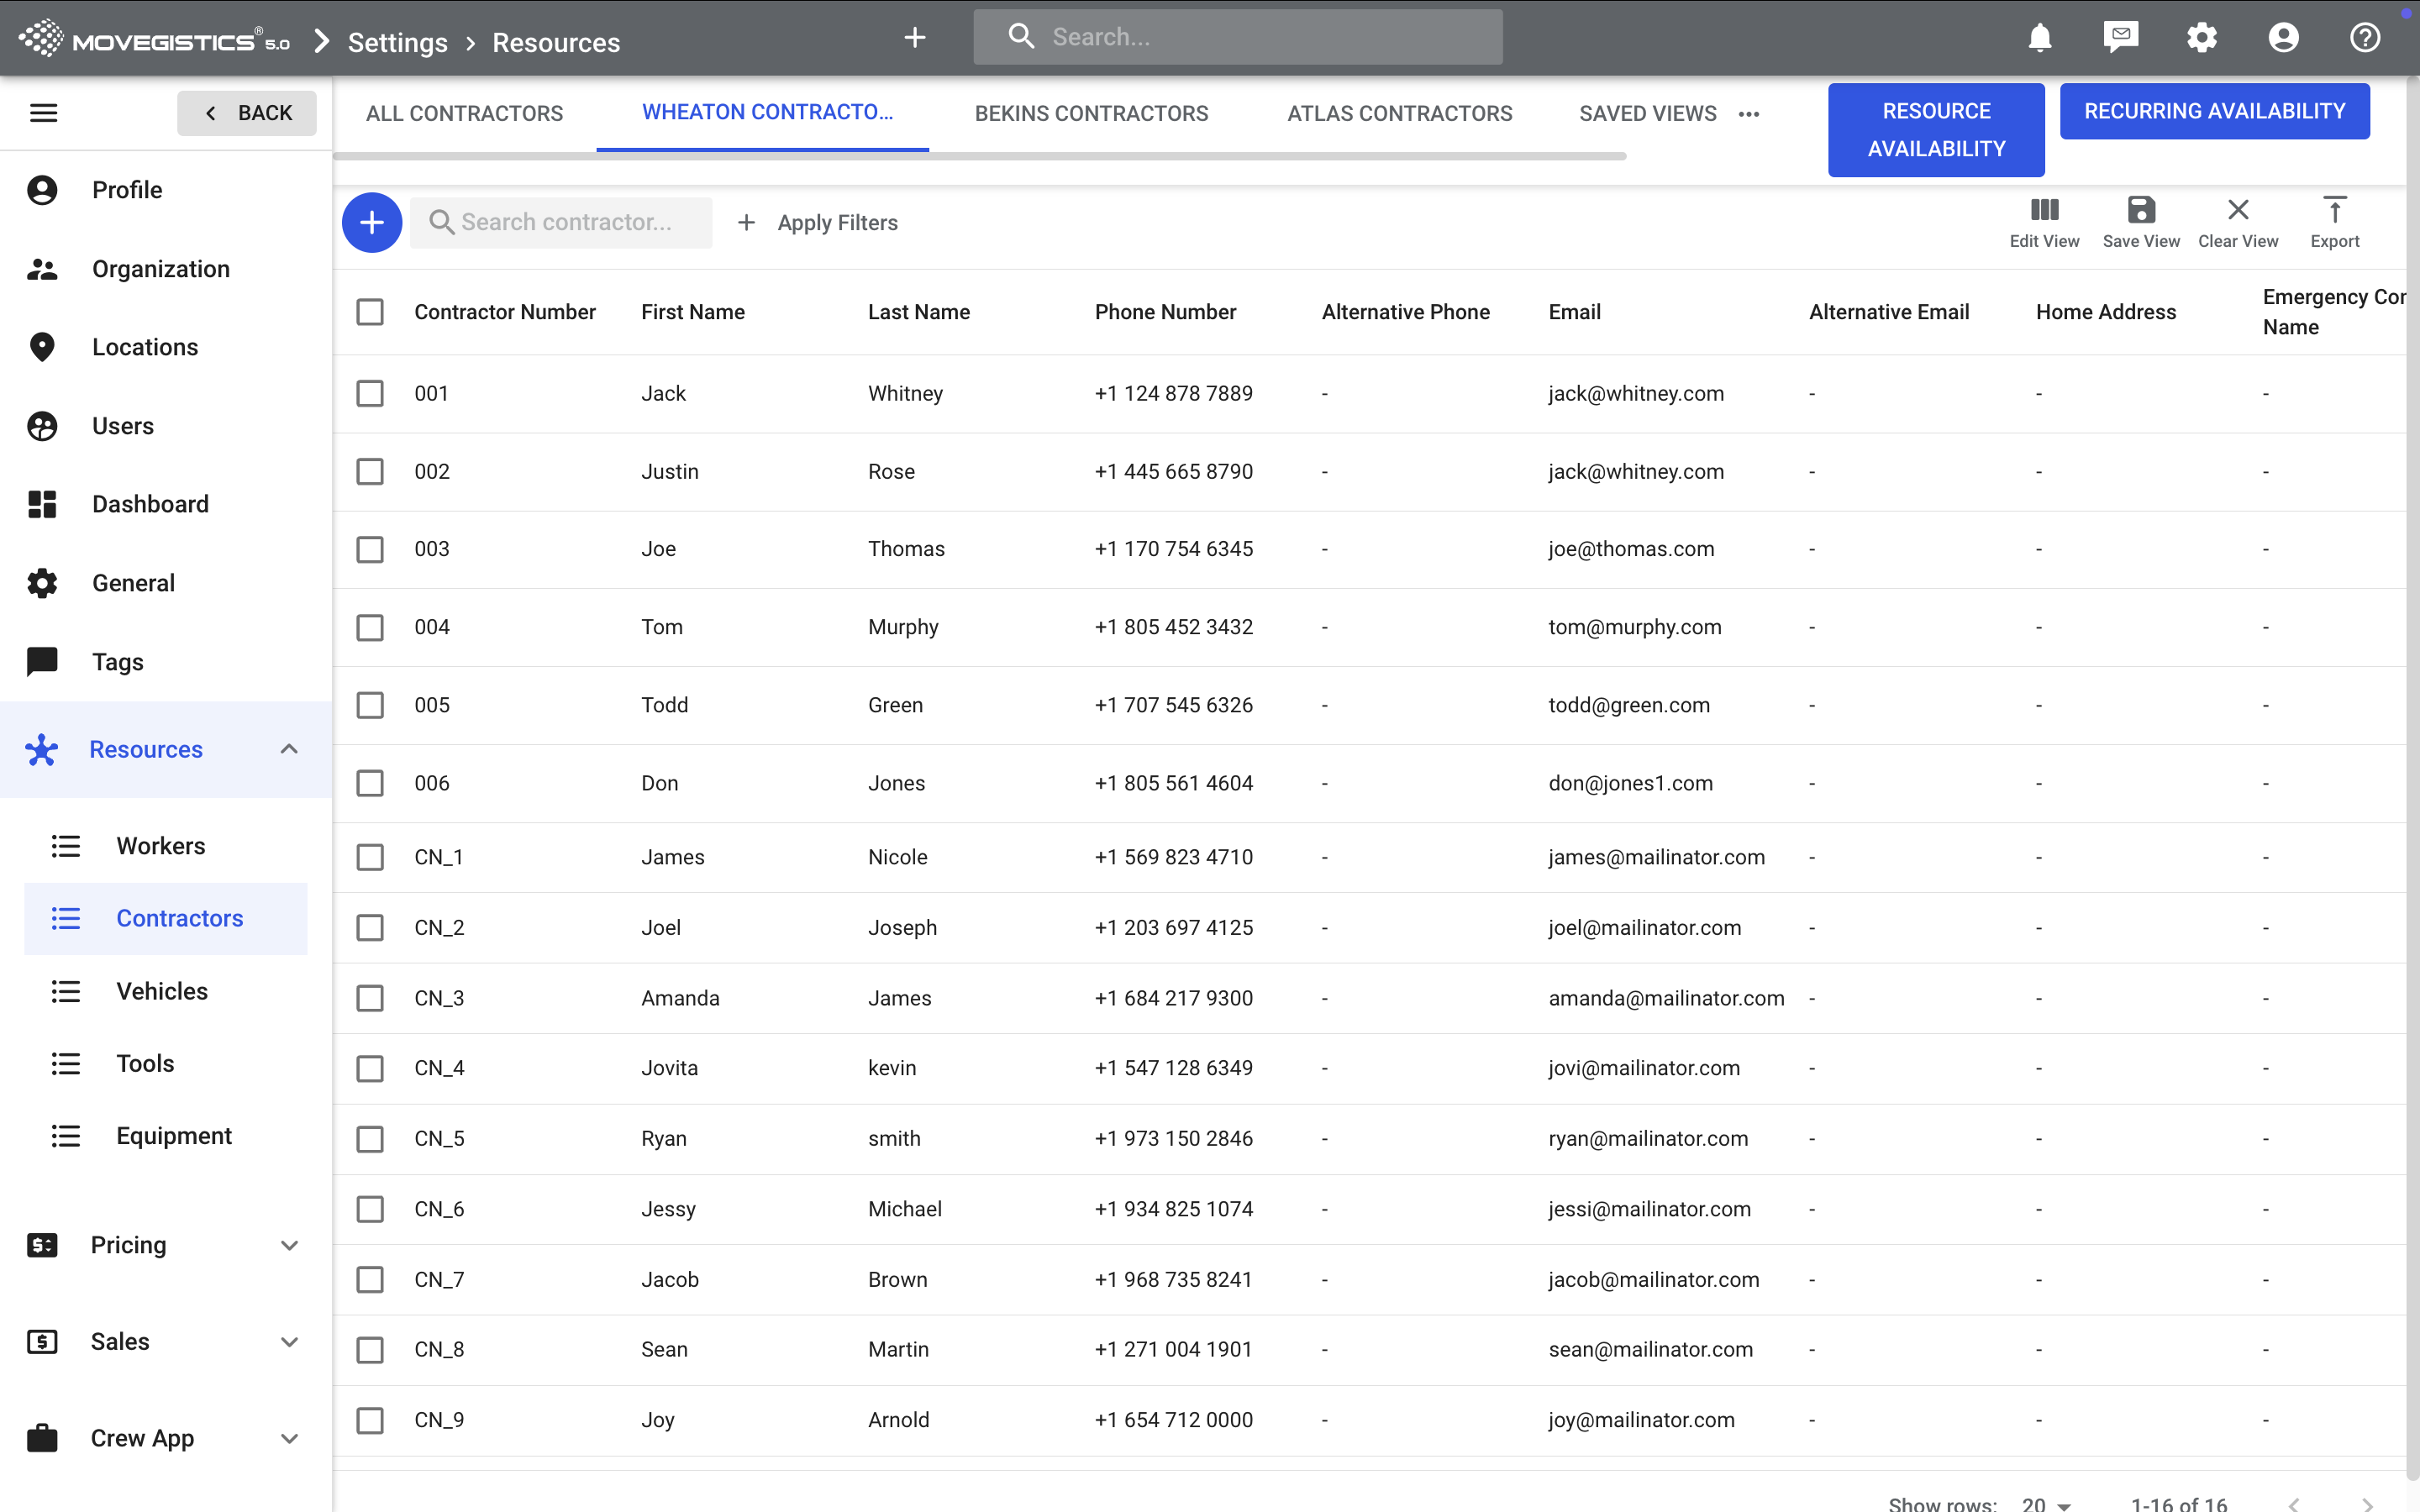
Task: Click the Edit View columns icon
Action: pyautogui.click(x=2044, y=210)
